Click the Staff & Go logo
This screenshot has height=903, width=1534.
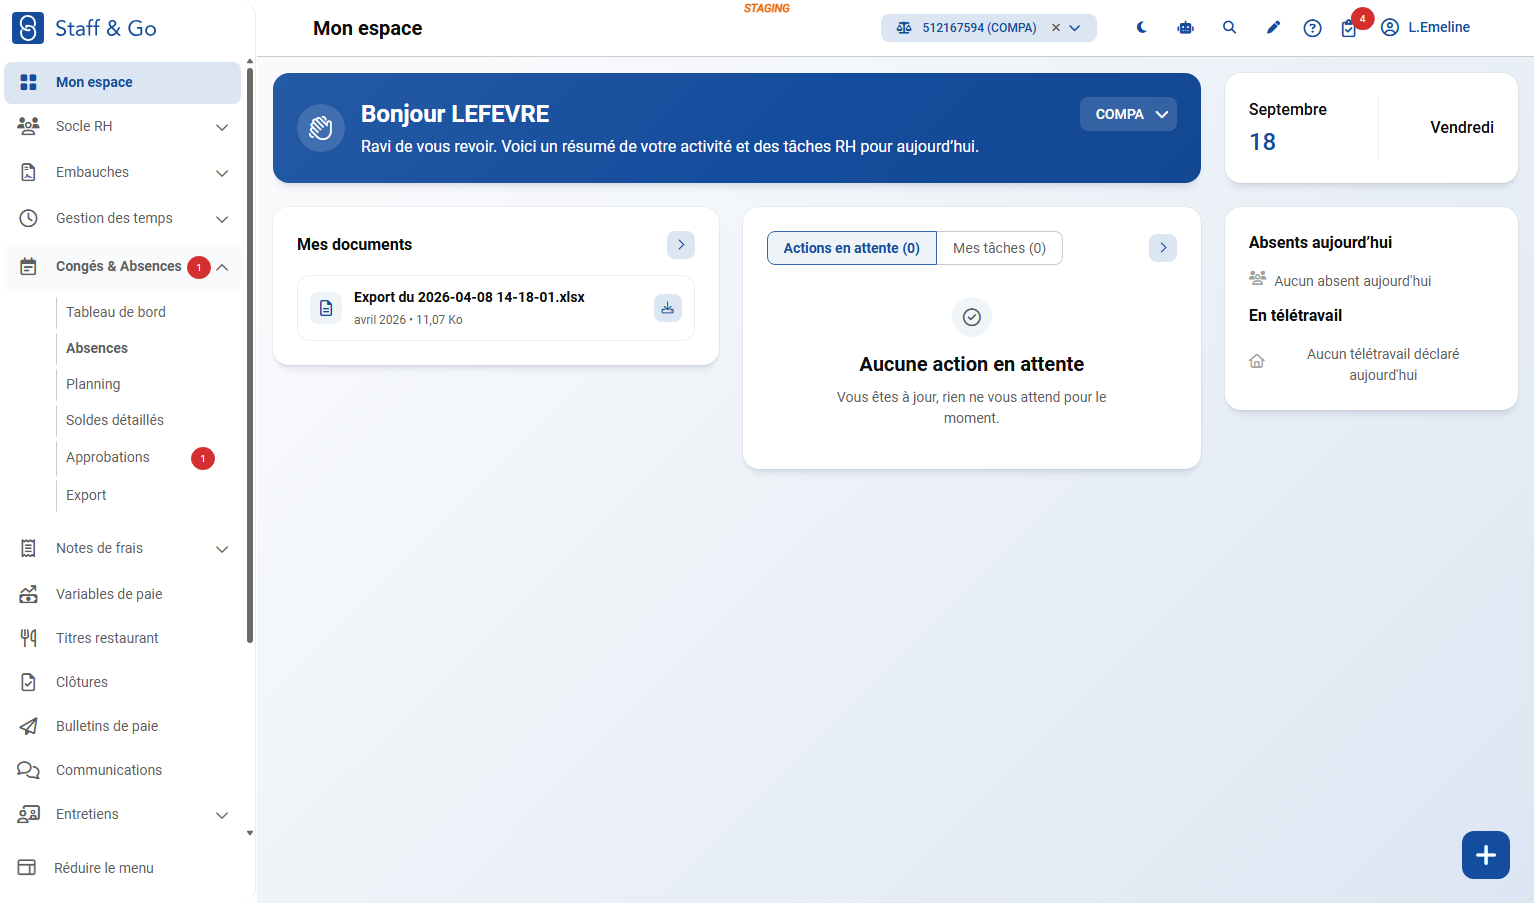click(84, 28)
